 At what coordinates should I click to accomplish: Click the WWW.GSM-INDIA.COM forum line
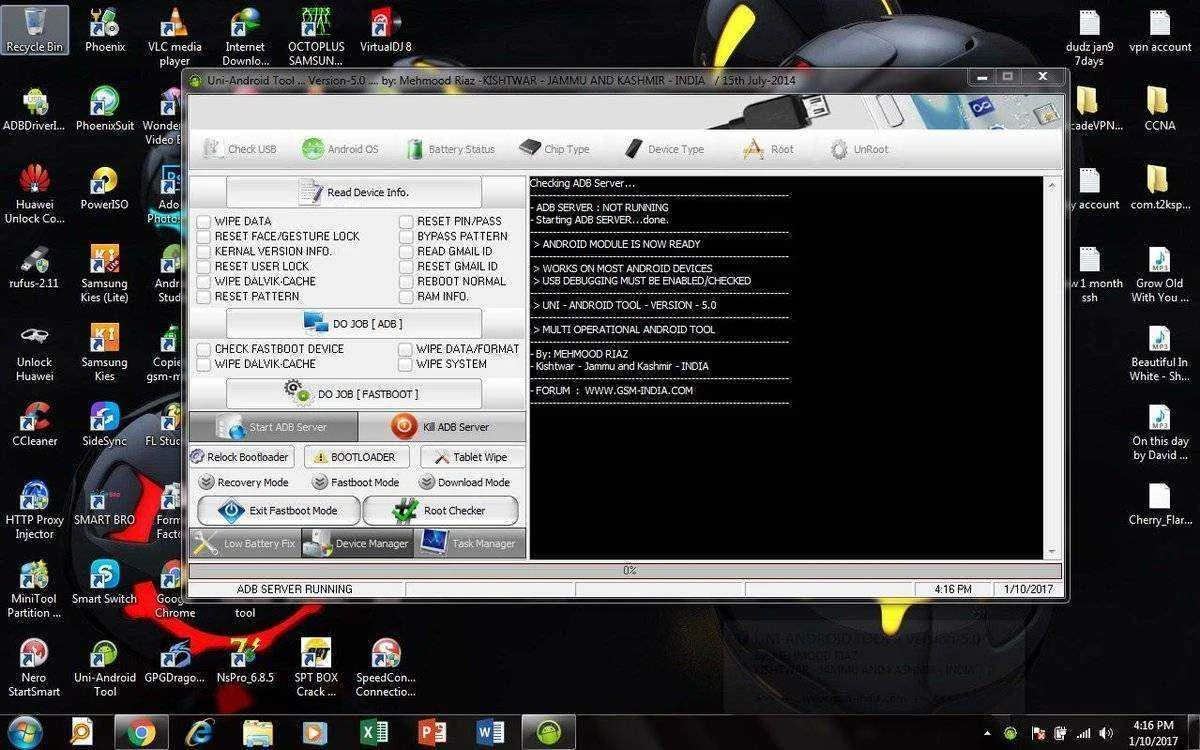coord(614,390)
